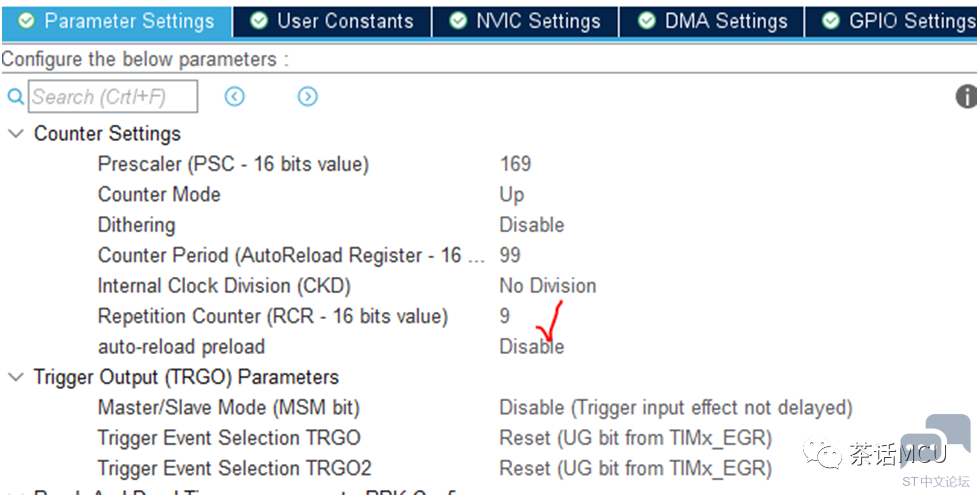Open the info icon at right

pyautogui.click(x=967, y=96)
